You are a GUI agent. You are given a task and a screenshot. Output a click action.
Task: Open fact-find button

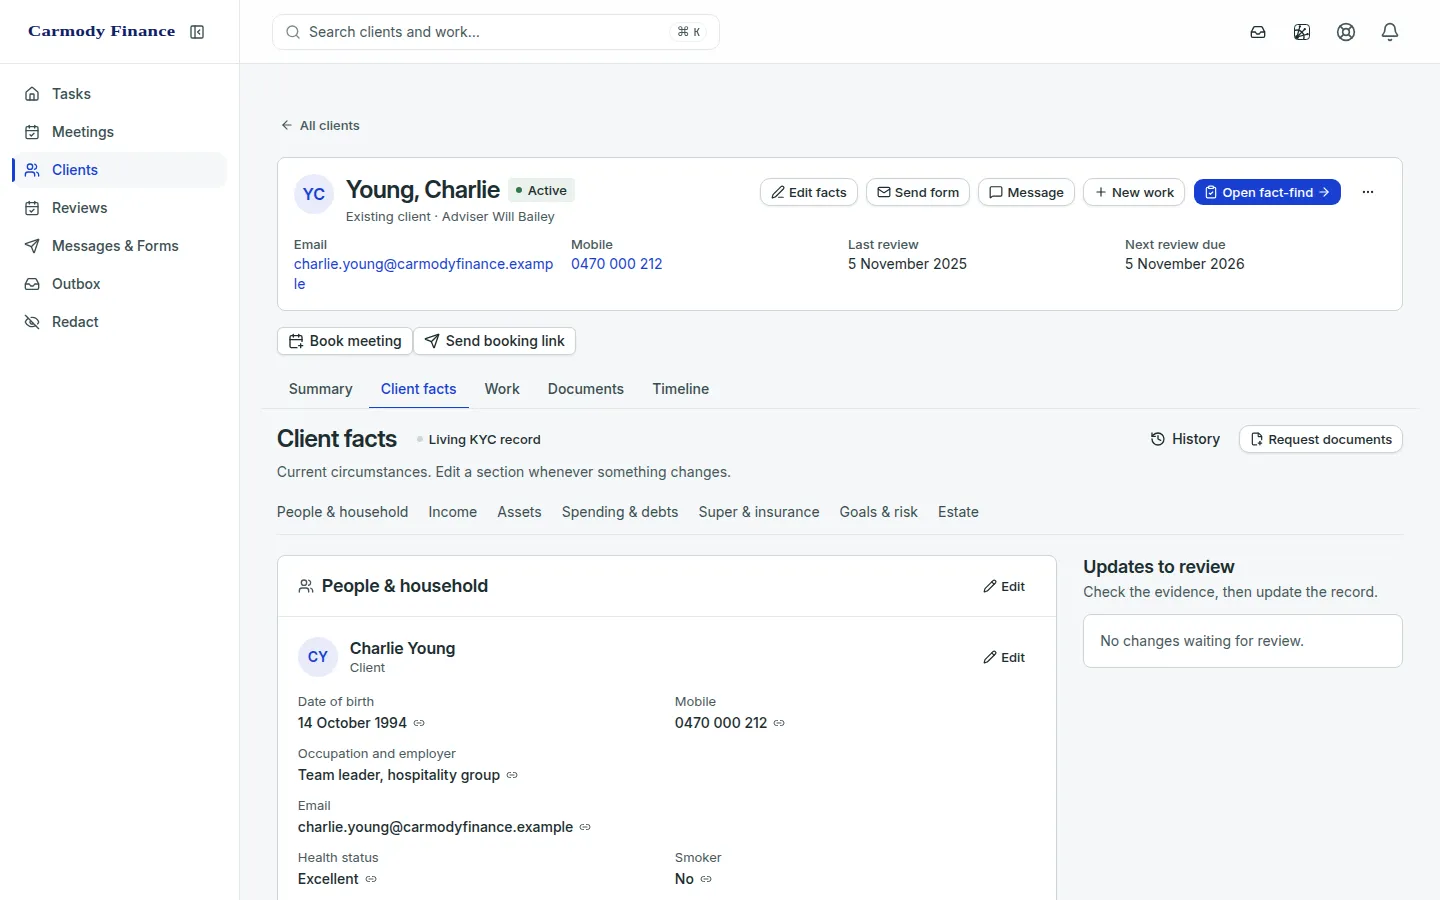(1267, 192)
